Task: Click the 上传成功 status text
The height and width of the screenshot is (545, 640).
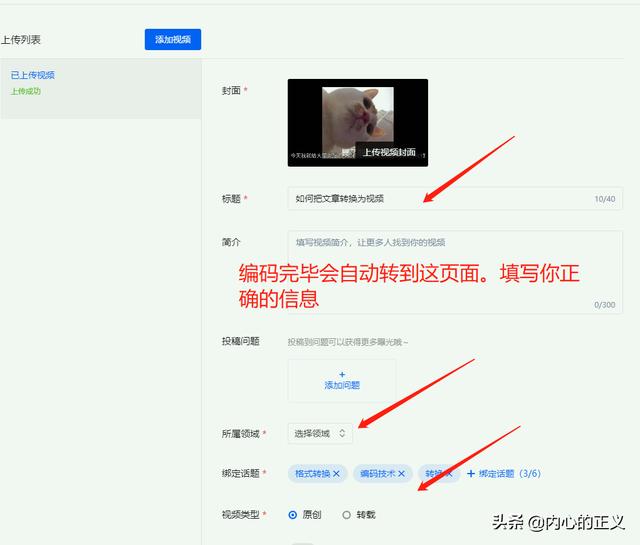Action: tap(26, 91)
